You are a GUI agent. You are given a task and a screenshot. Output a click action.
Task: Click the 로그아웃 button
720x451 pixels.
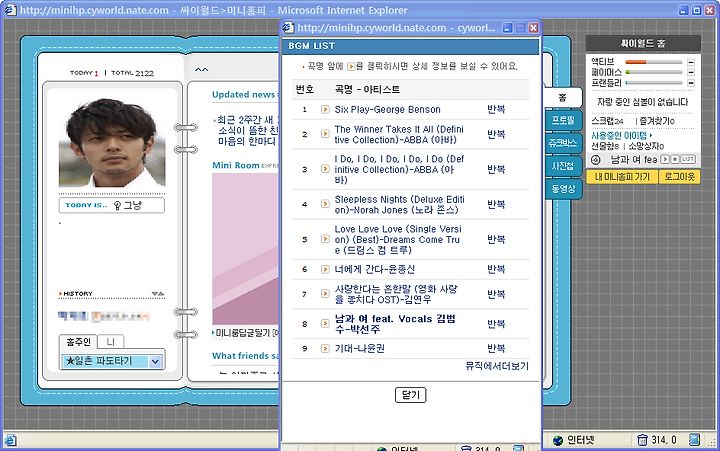pyautogui.click(x=680, y=177)
